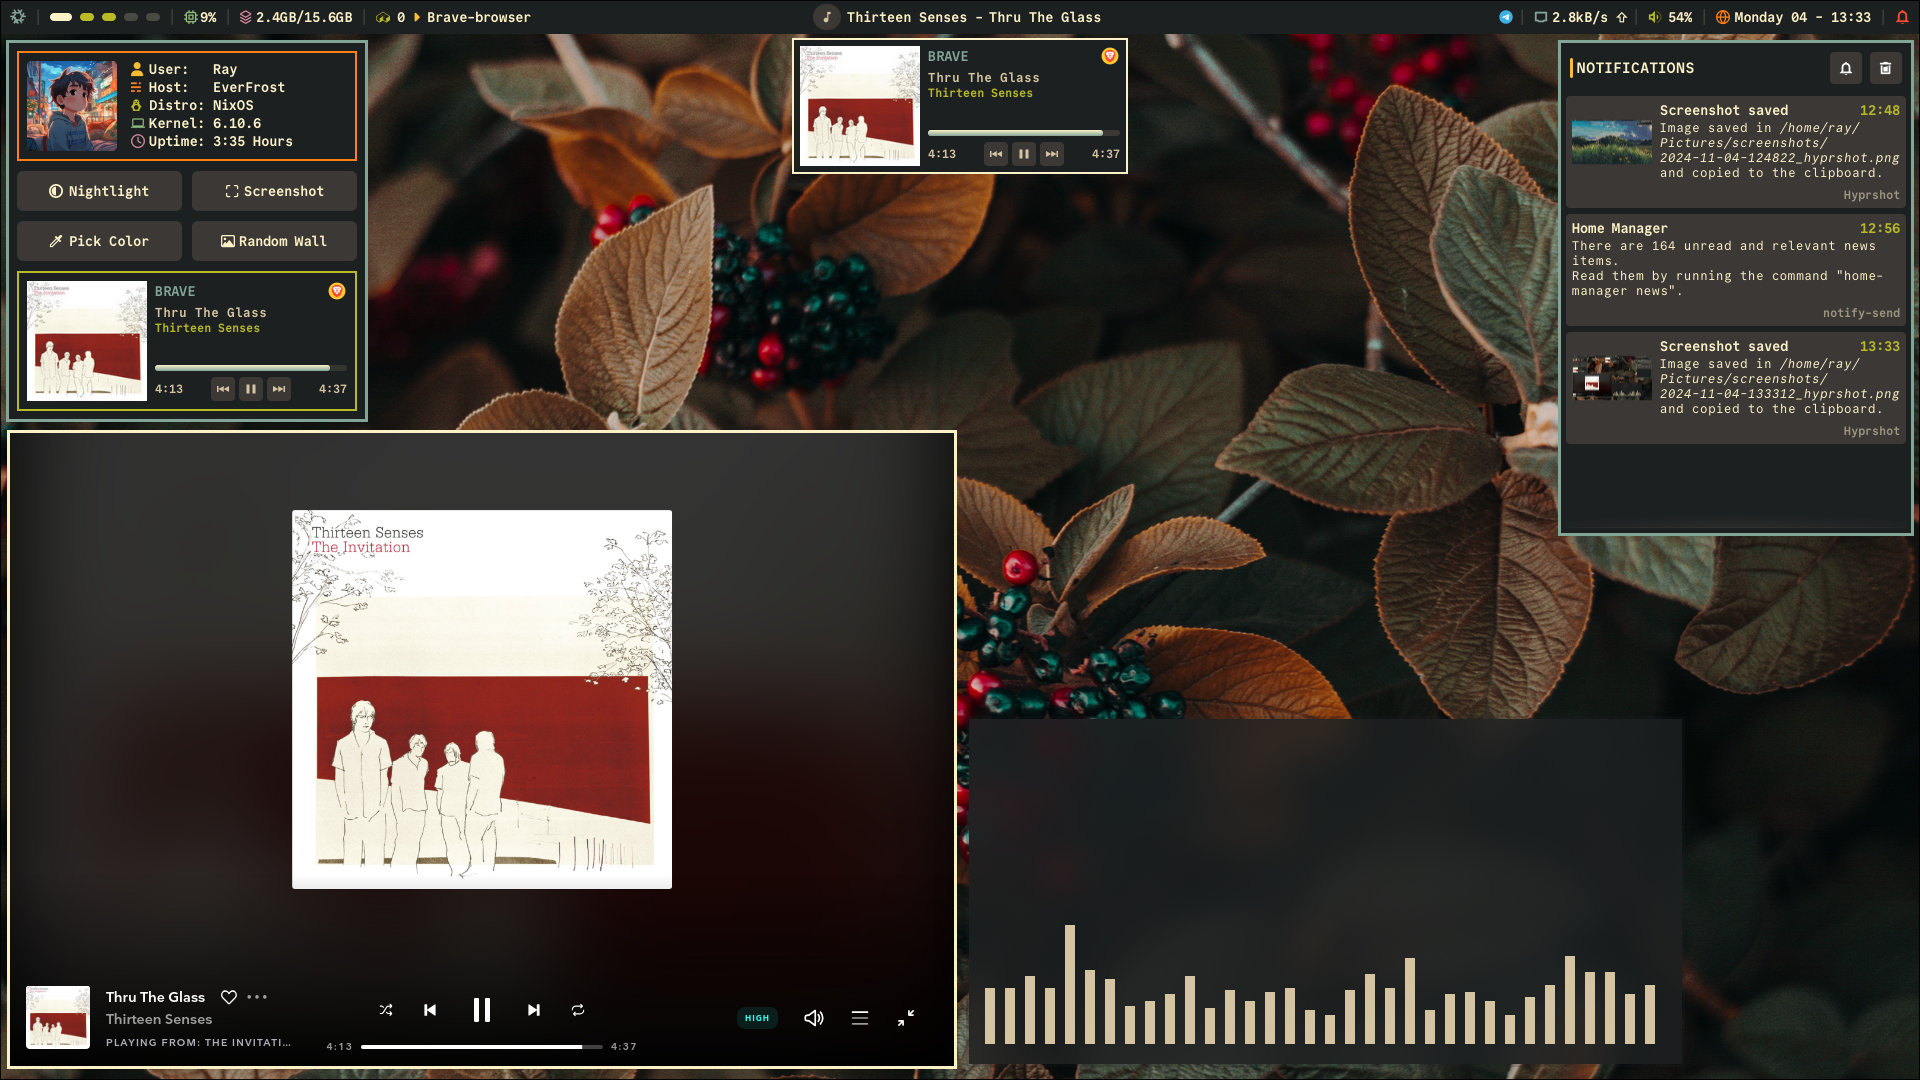This screenshot has width=1920, height=1080.
Task: Mute the player volume speaker icon
Action: pos(814,1018)
